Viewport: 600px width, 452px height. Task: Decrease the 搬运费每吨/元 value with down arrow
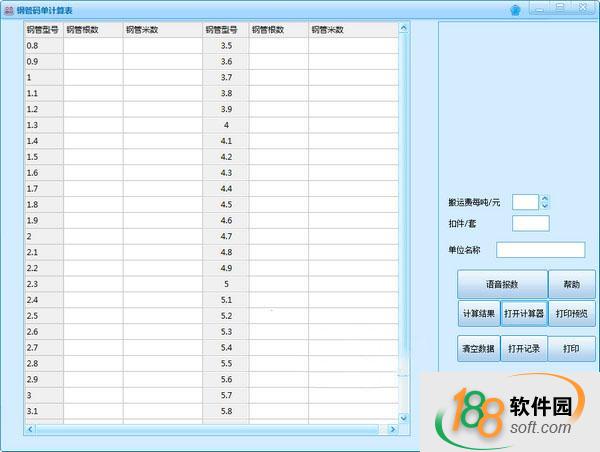545,206
